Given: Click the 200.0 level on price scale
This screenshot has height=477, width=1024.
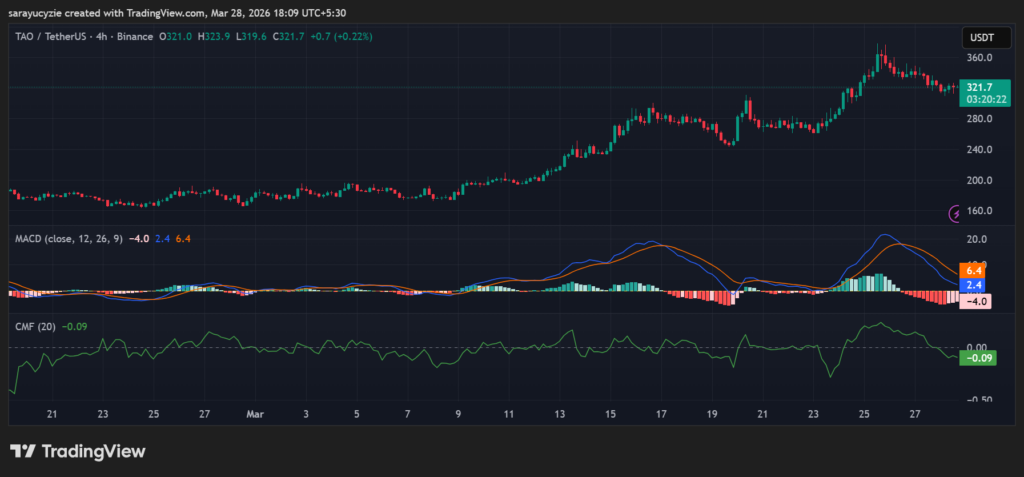Looking at the screenshot, I should (980, 181).
